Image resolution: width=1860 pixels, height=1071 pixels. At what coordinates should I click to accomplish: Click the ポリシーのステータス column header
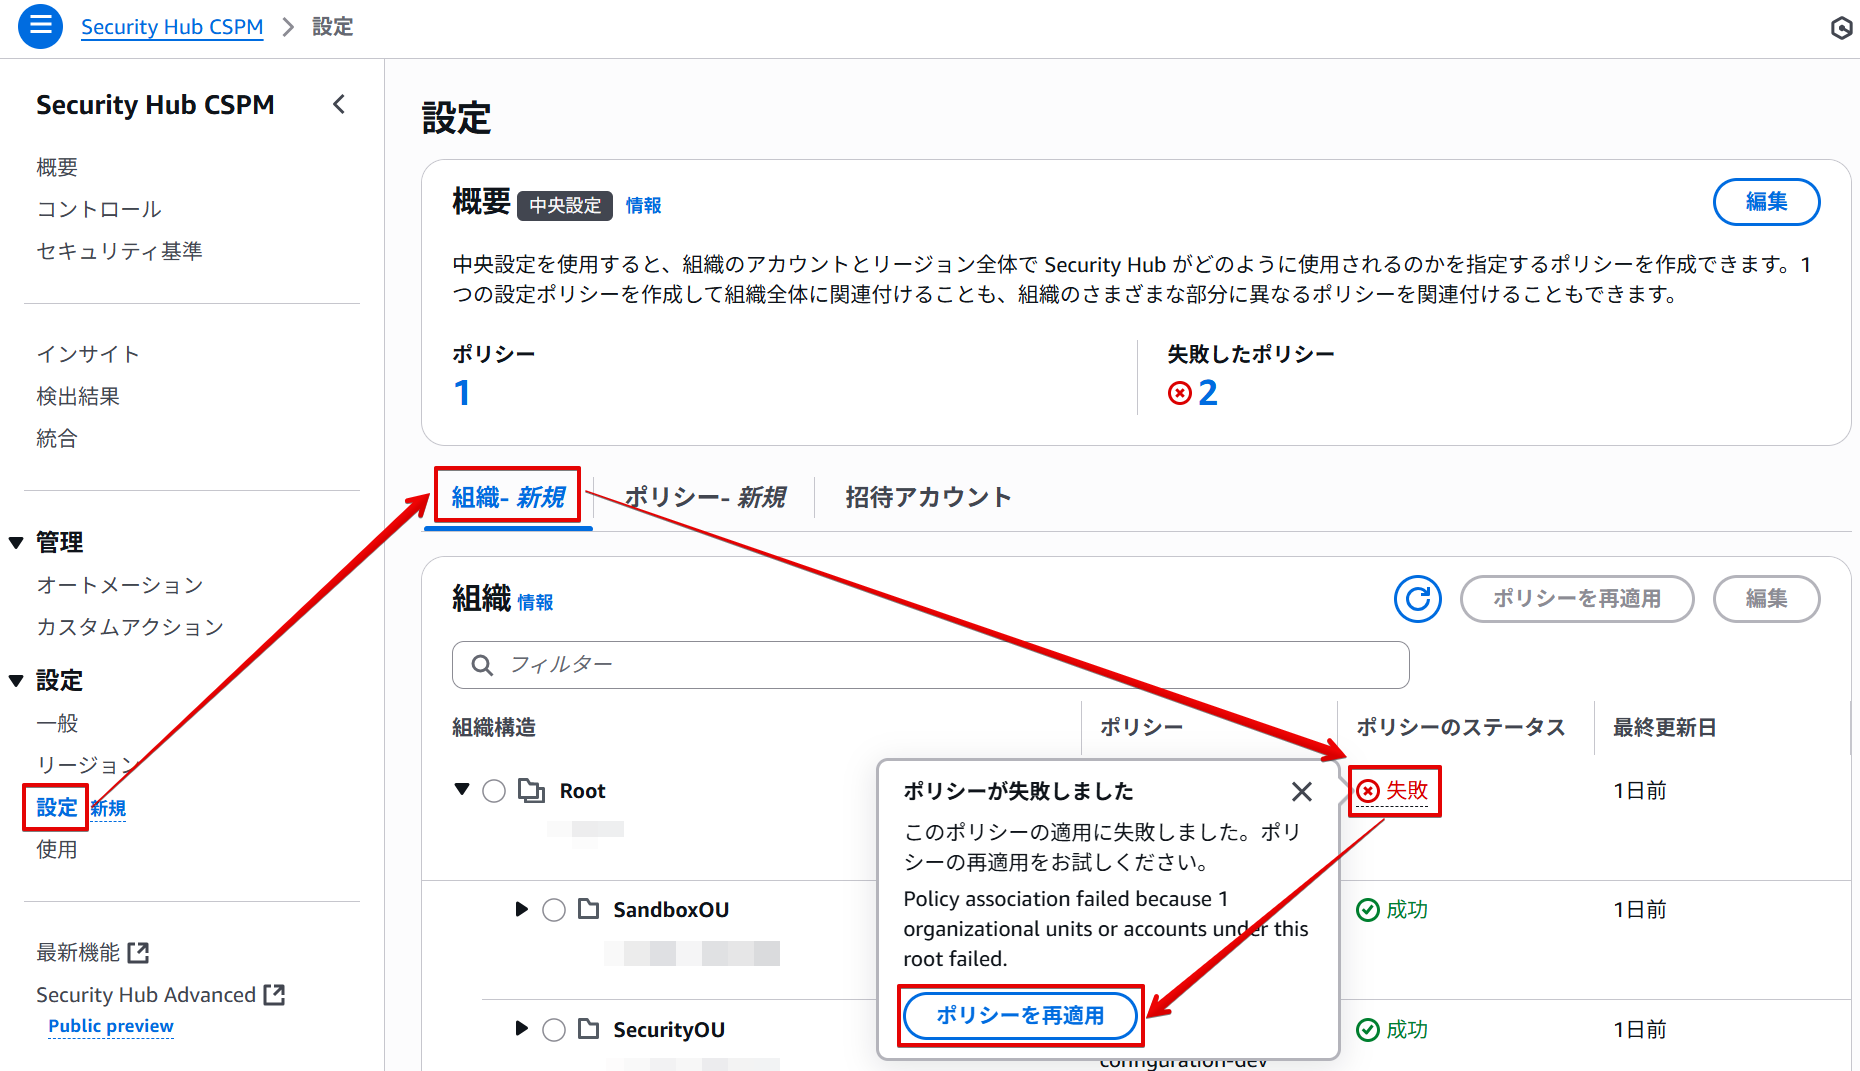click(1460, 727)
